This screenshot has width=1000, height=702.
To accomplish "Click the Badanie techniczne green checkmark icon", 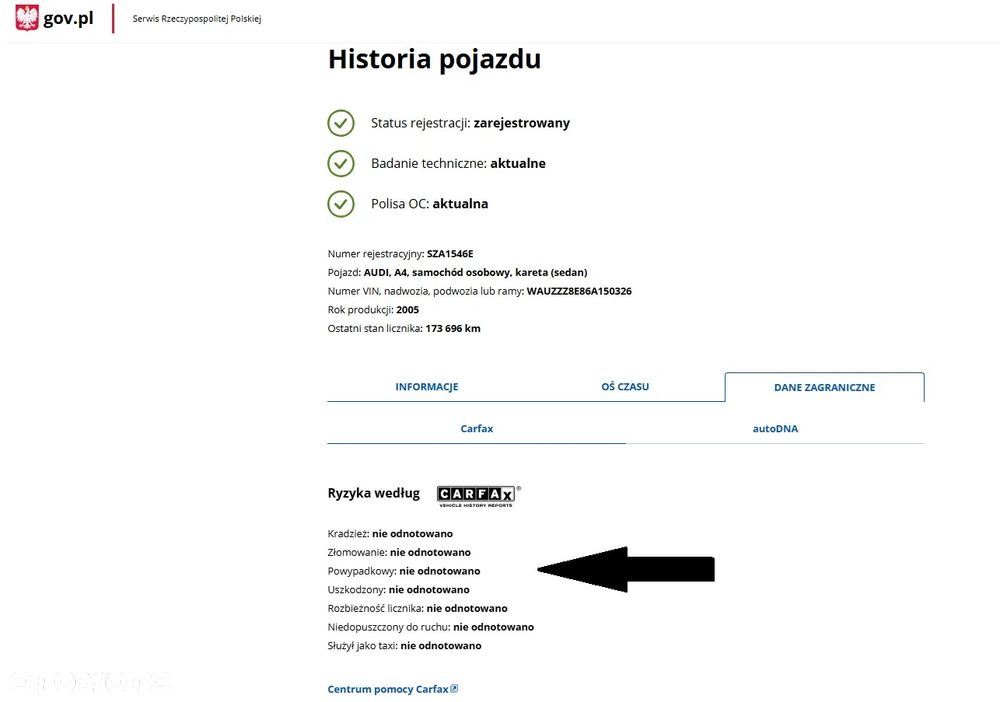I will point(341,163).
